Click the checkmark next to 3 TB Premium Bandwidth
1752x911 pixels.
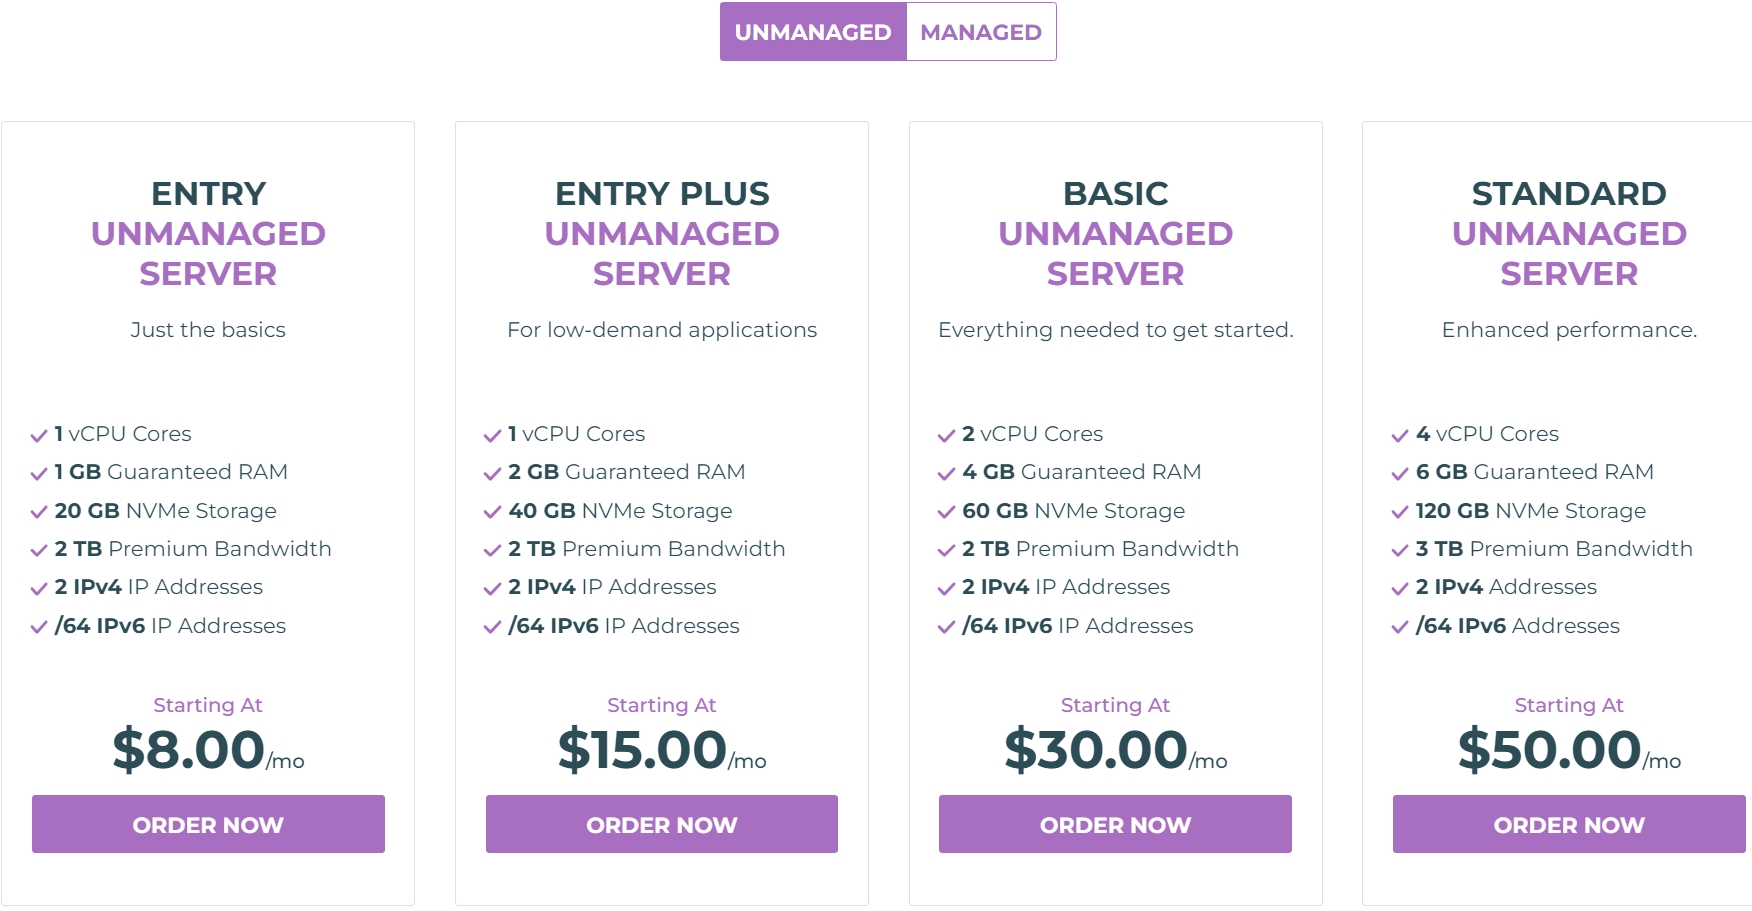tap(1398, 549)
